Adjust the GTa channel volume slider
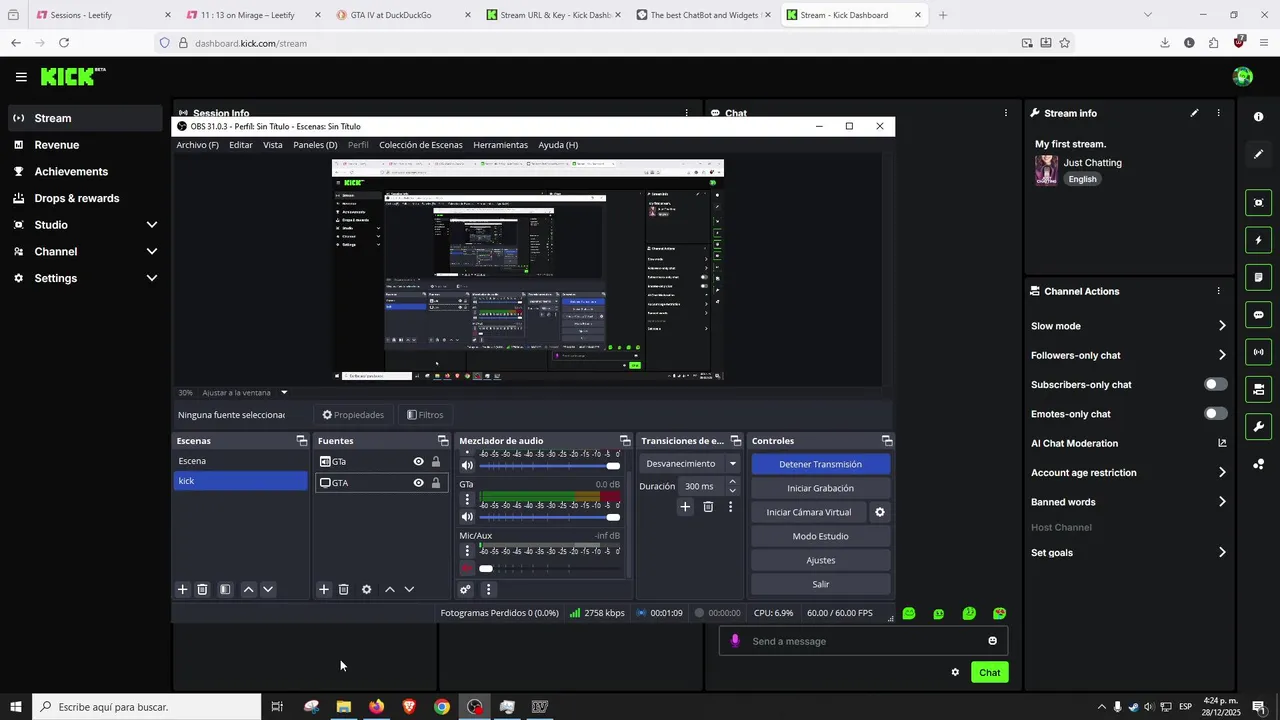The image size is (1280, 720). pyautogui.click(x=549, y=517)
